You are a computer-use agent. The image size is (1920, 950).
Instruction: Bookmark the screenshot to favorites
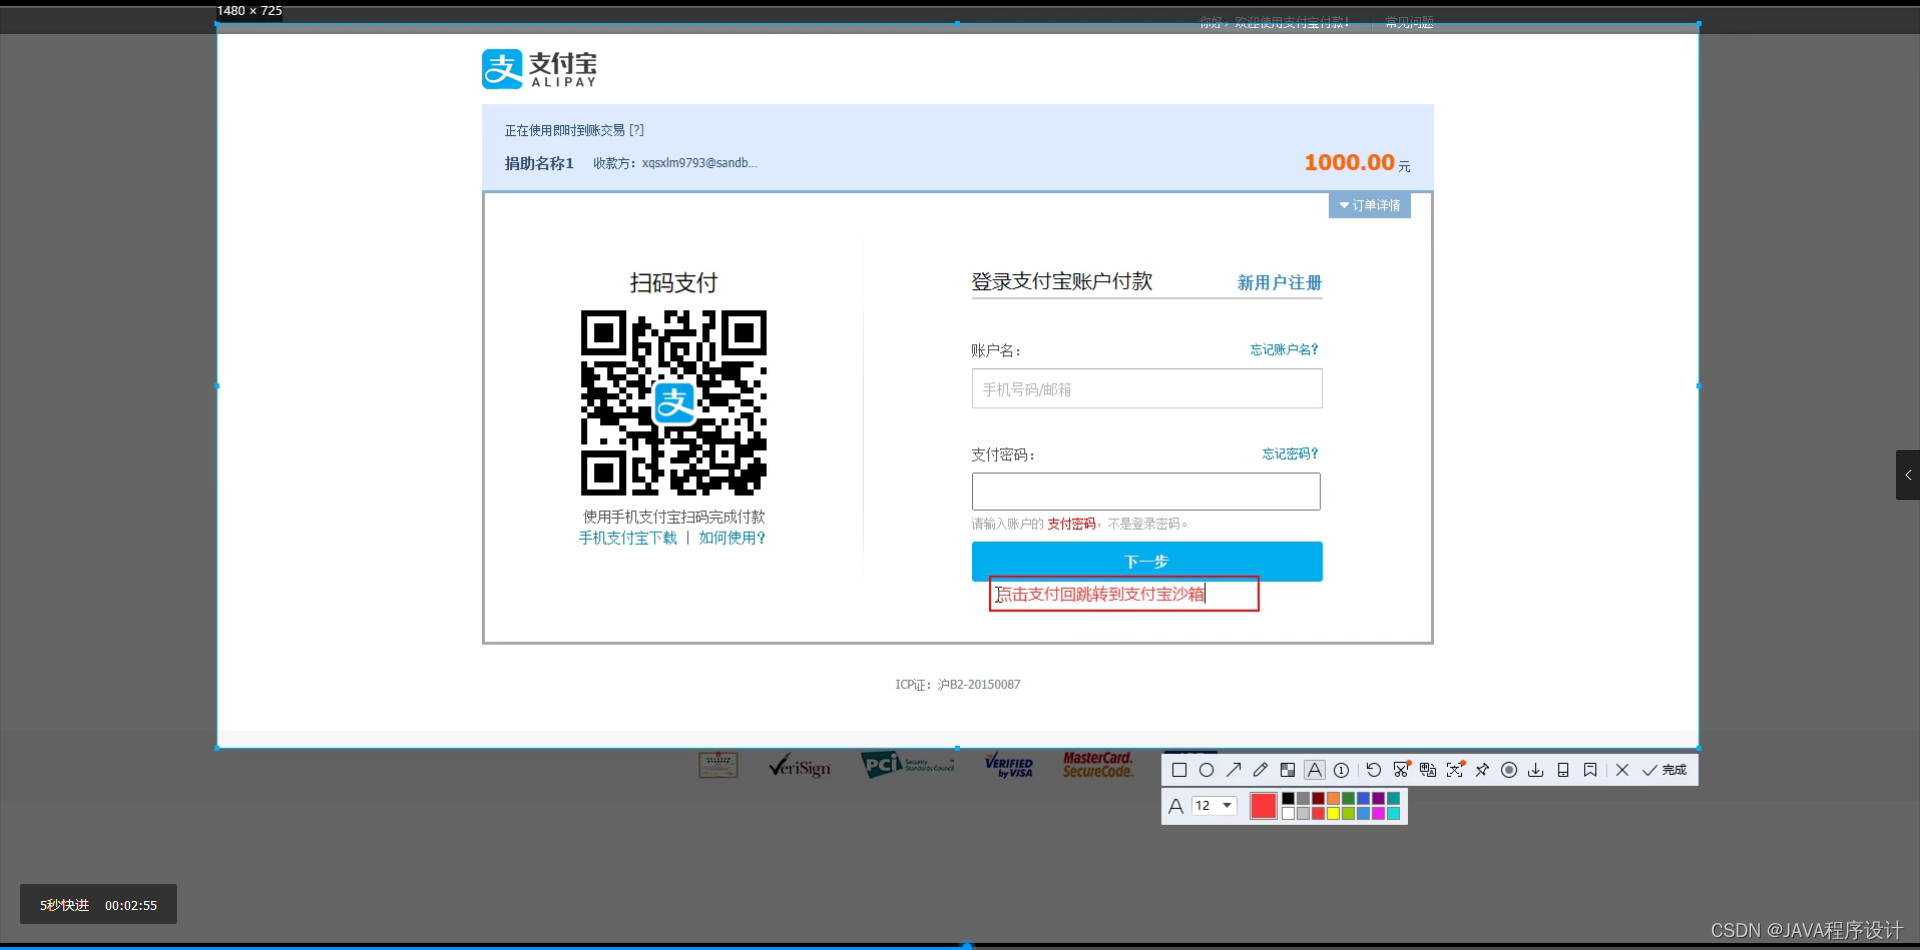click(x=1590, y=770)
